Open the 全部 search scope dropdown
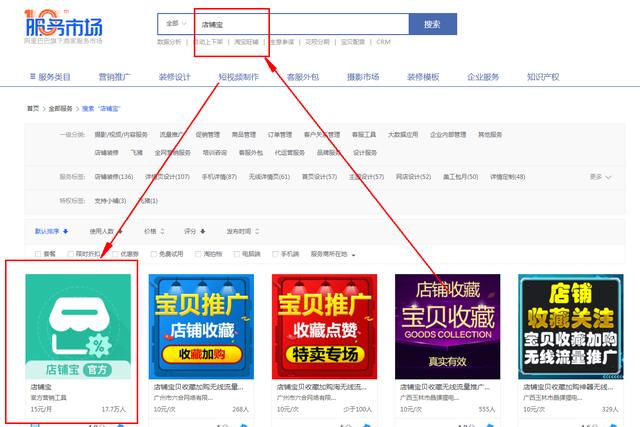 (176, 24)
